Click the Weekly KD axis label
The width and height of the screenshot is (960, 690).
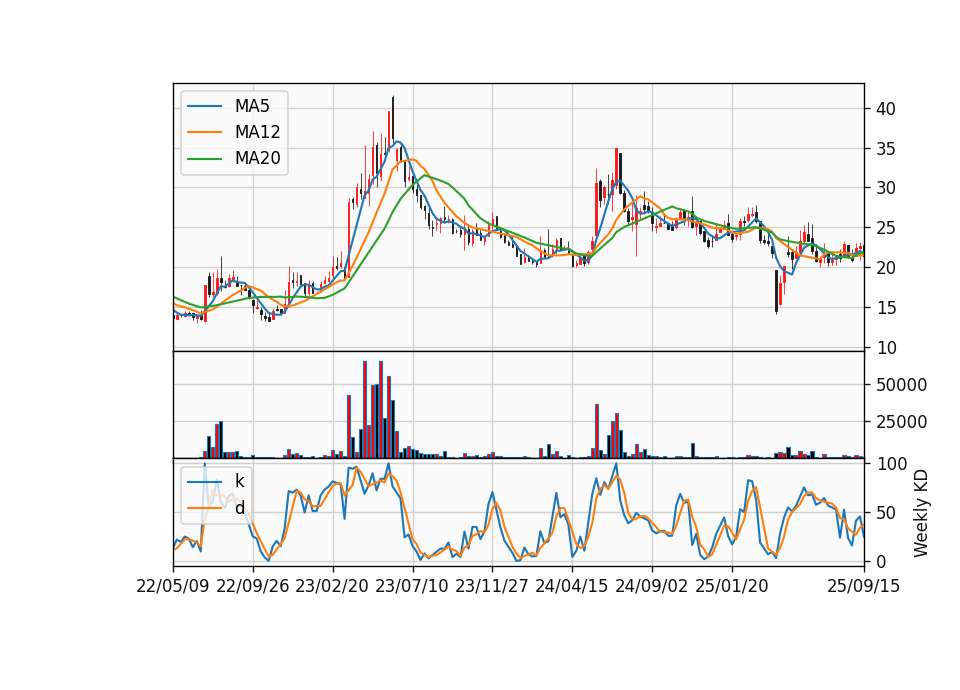click(x=921, y=513)
